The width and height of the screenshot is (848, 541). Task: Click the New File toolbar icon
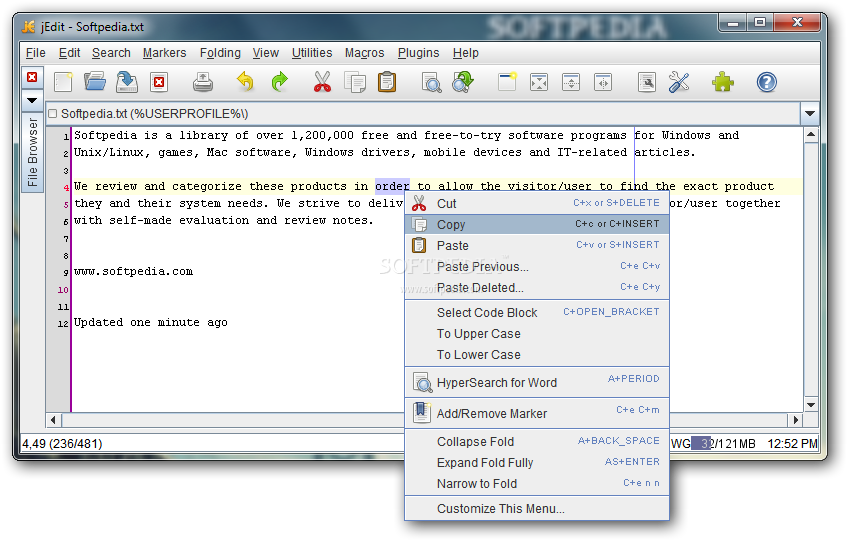63,82
